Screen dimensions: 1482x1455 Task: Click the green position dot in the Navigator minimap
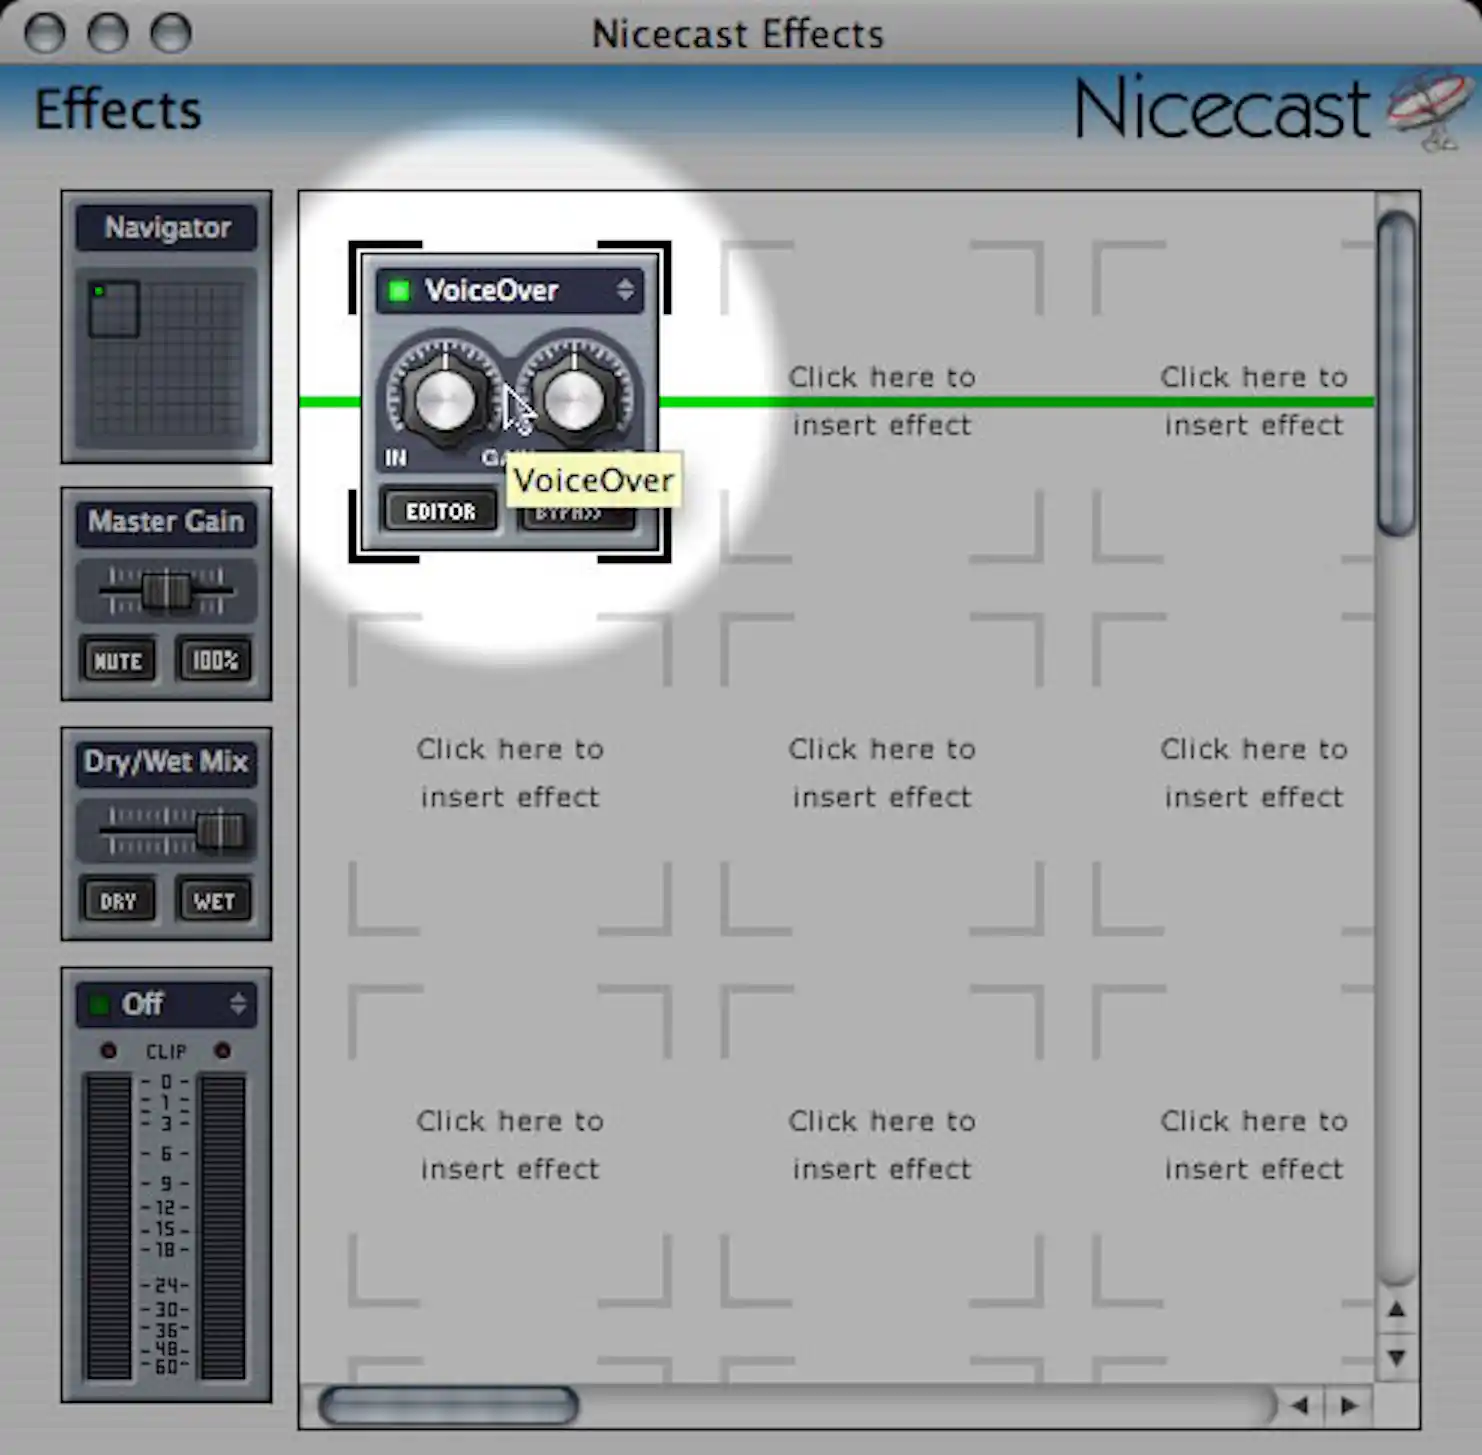(99, 289)
